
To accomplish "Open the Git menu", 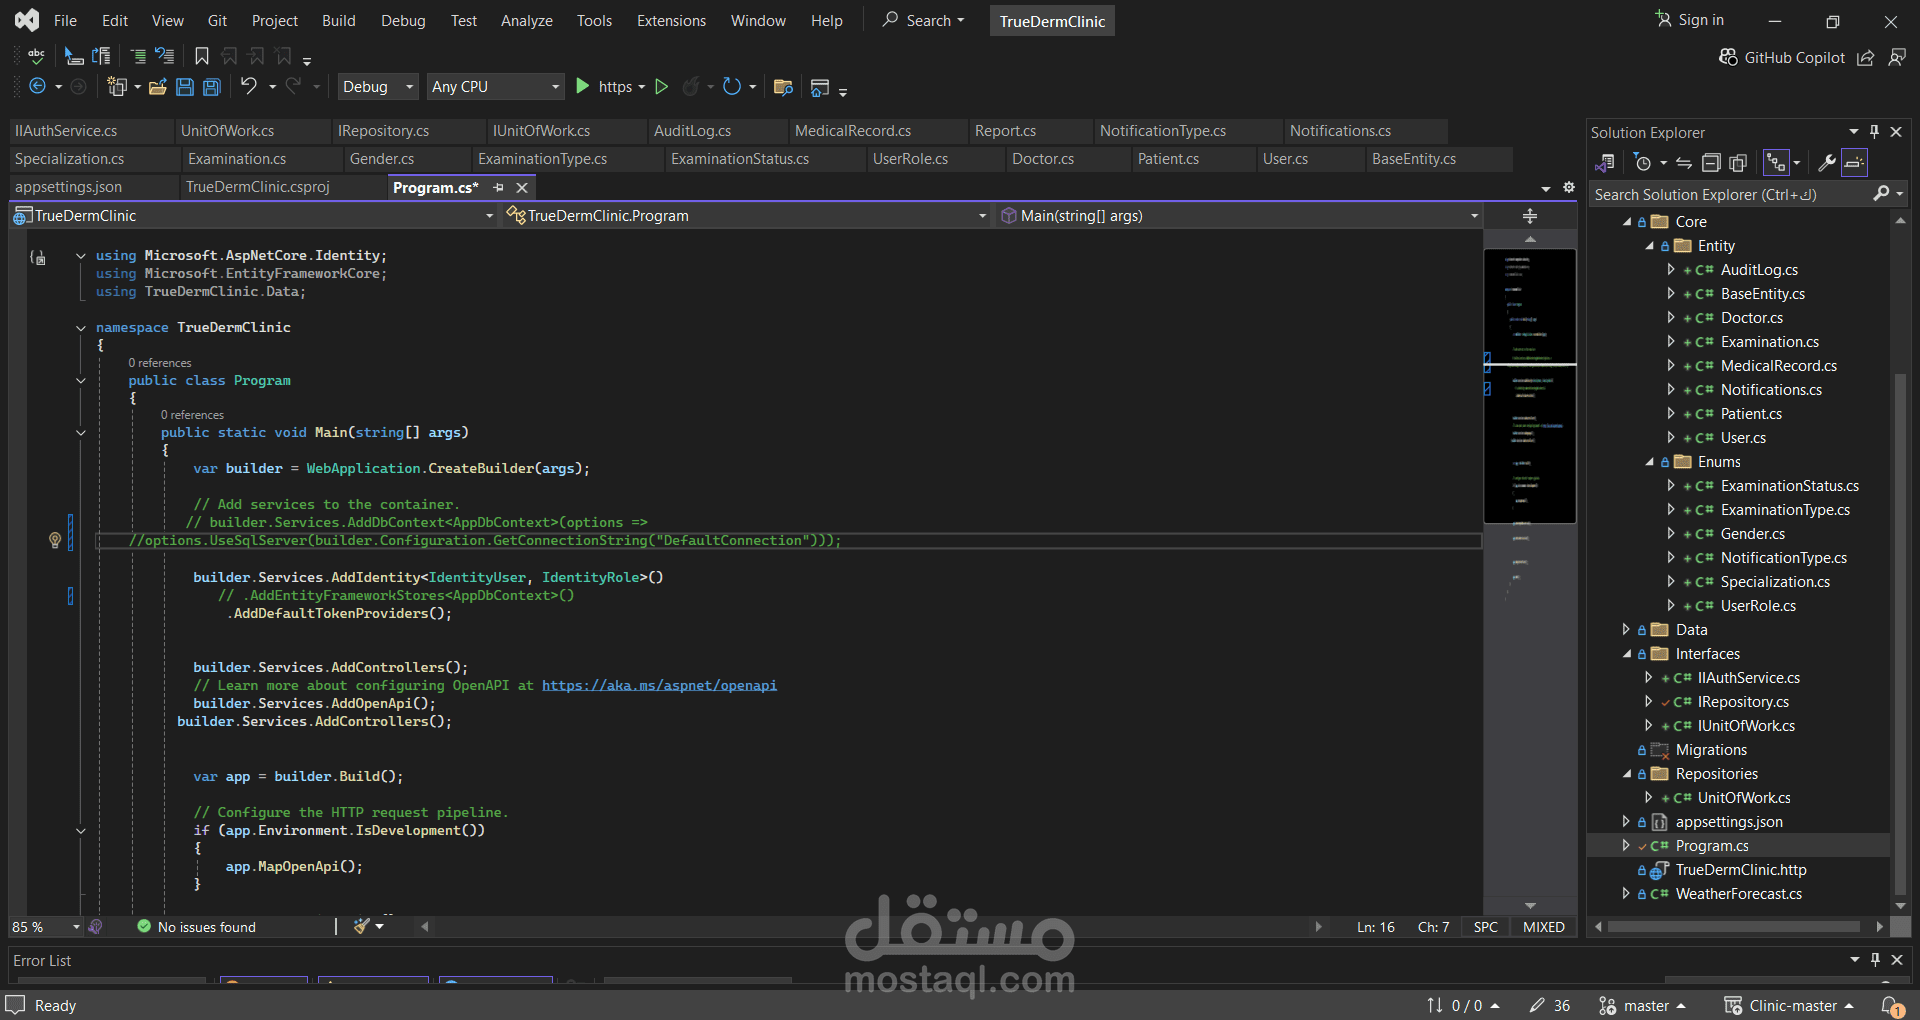I will (216, 20).
